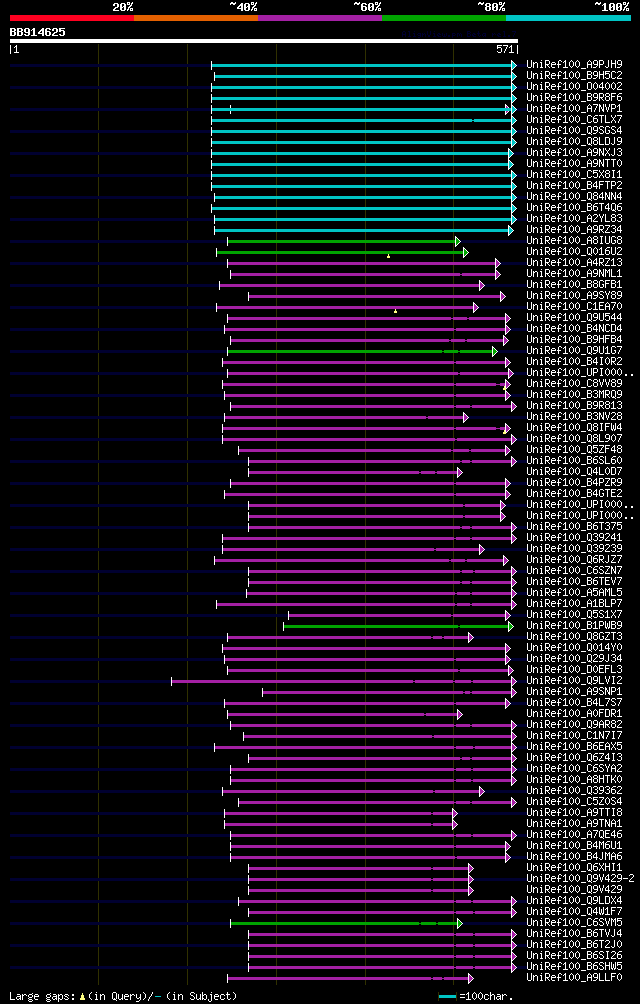Image resolution: width=640 pixels, height=1004 pixels.
Task: Select hit label UniRef100_A9RZ34
Action: click(574, 230)
